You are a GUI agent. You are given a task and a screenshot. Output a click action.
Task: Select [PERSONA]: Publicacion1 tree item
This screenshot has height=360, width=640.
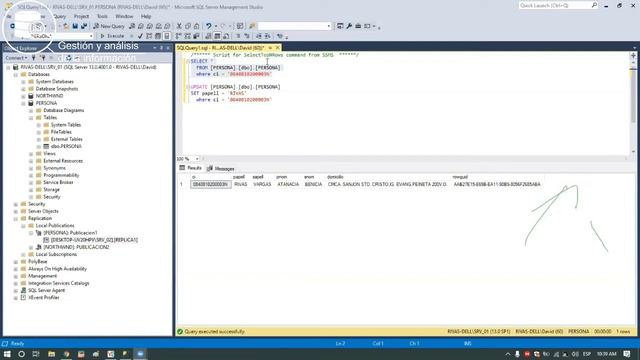click(70, 233)
